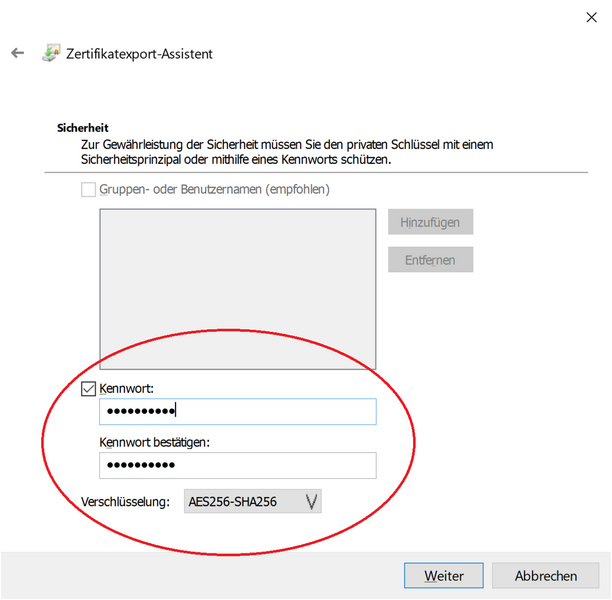Click into the Kennwort bestätigen field
The width and height of the screenshot is (612, 600).
click(x=237, y=465)
